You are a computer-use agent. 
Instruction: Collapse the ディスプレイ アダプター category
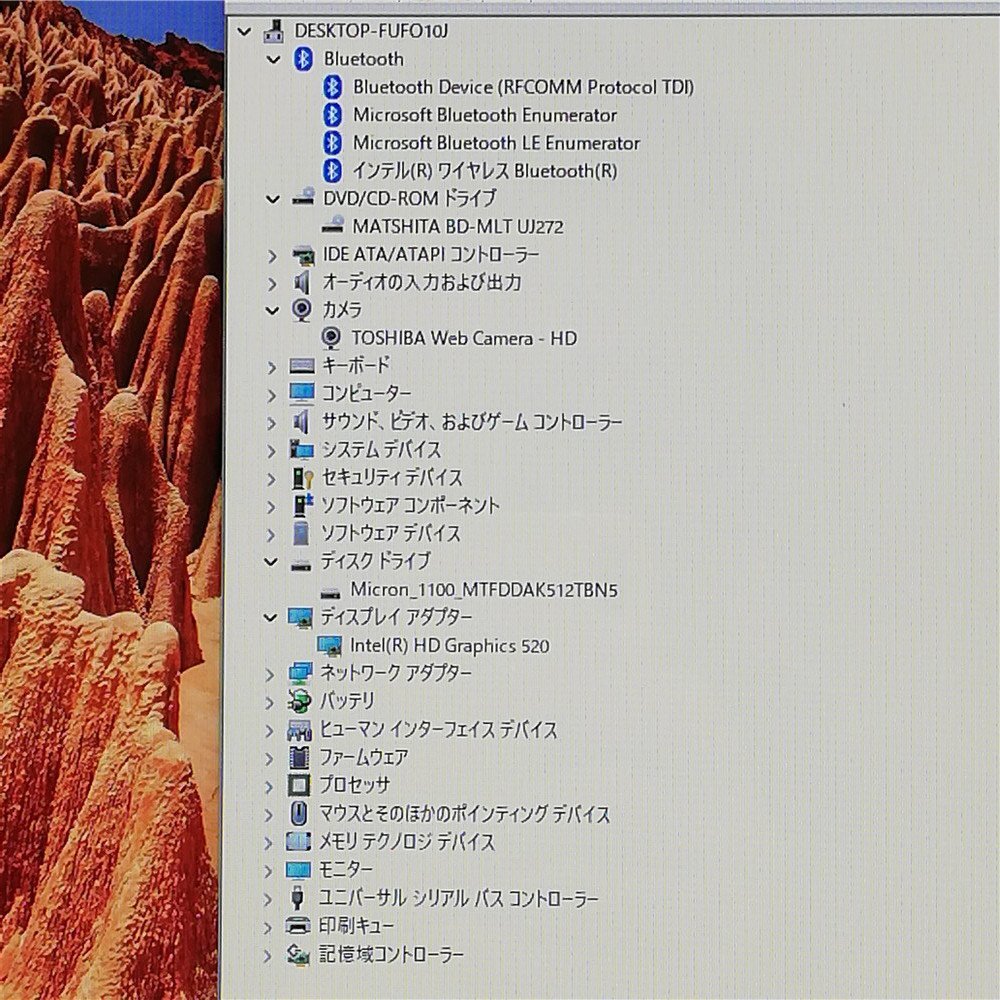[270, 617]
